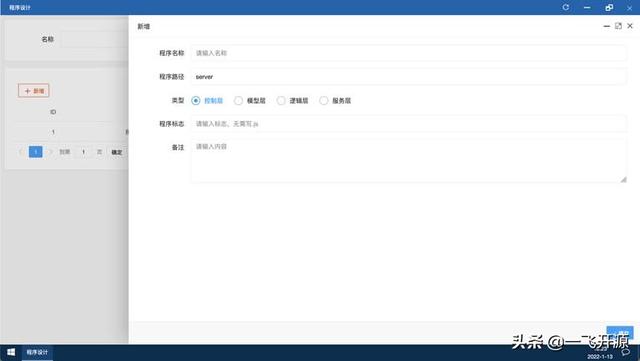Click the table row with ID 1
Image resolution: width=640 pixels, height=361 pixels.
pyautogui.click(x=70, y=132)
